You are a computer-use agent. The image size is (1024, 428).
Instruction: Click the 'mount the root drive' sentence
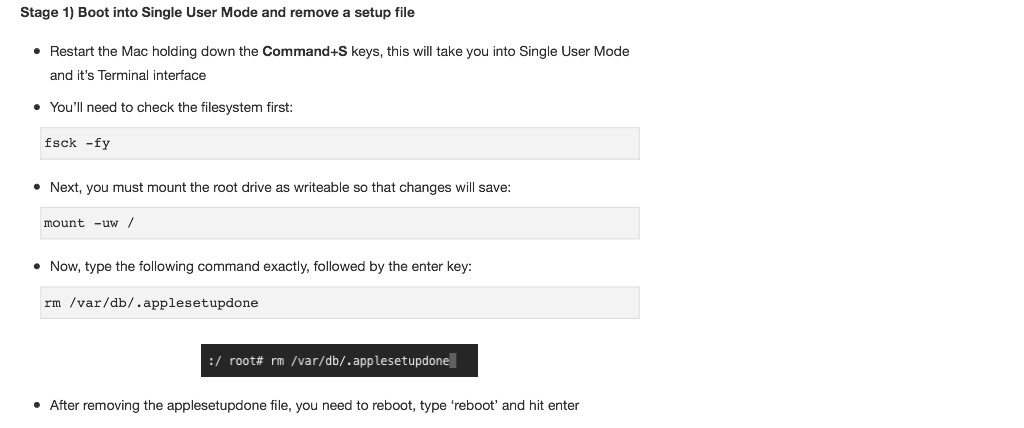point(280,188)
